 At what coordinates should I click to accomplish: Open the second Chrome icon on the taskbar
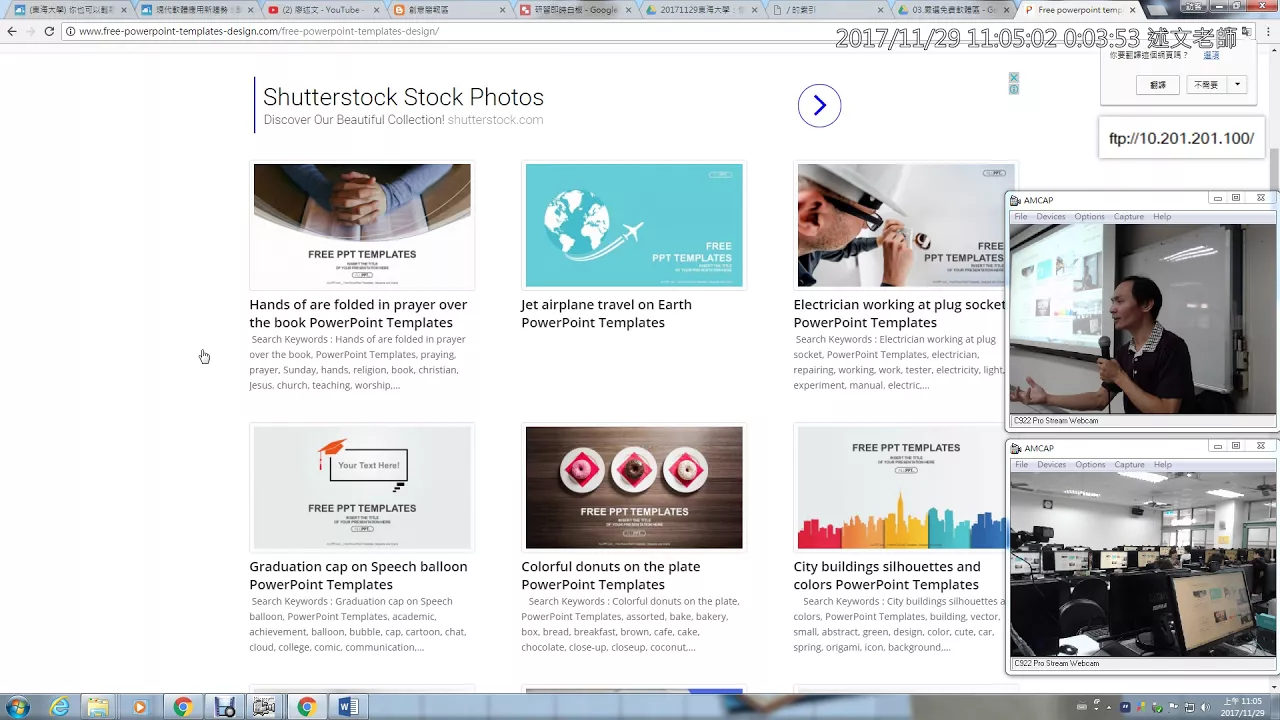point(306,707)
